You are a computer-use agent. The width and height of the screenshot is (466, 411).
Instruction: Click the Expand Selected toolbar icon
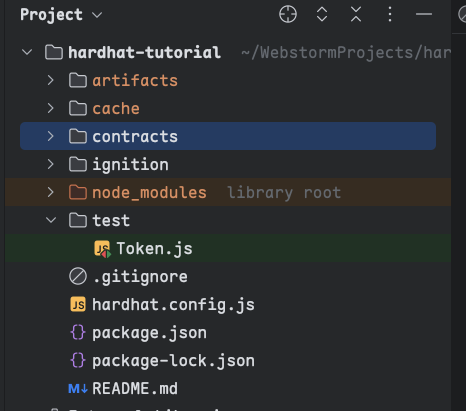(x=322, y=14)
